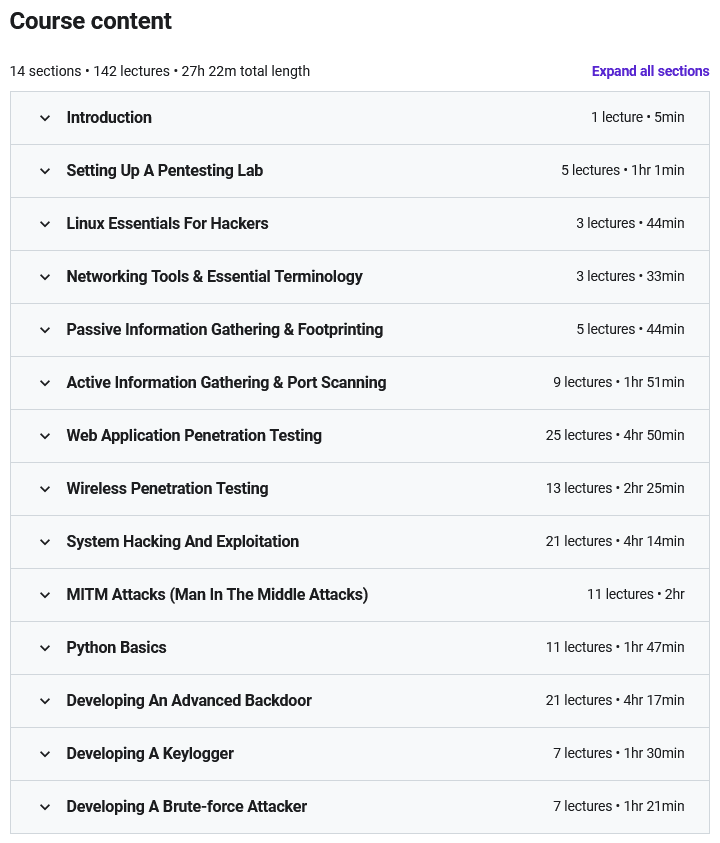The height and width of the screenshot is (843, 720).
Task: Click Developing An Advanced Backdoor title
Action: pyautogui.click(x=189, y=701)
